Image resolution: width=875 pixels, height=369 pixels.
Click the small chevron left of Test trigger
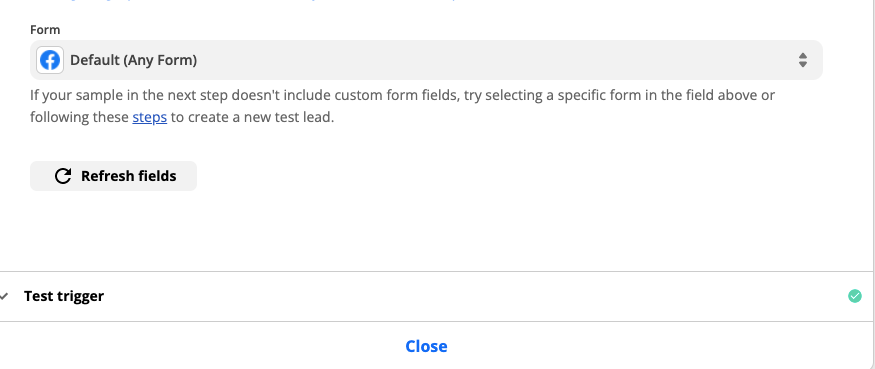(4, 296)
